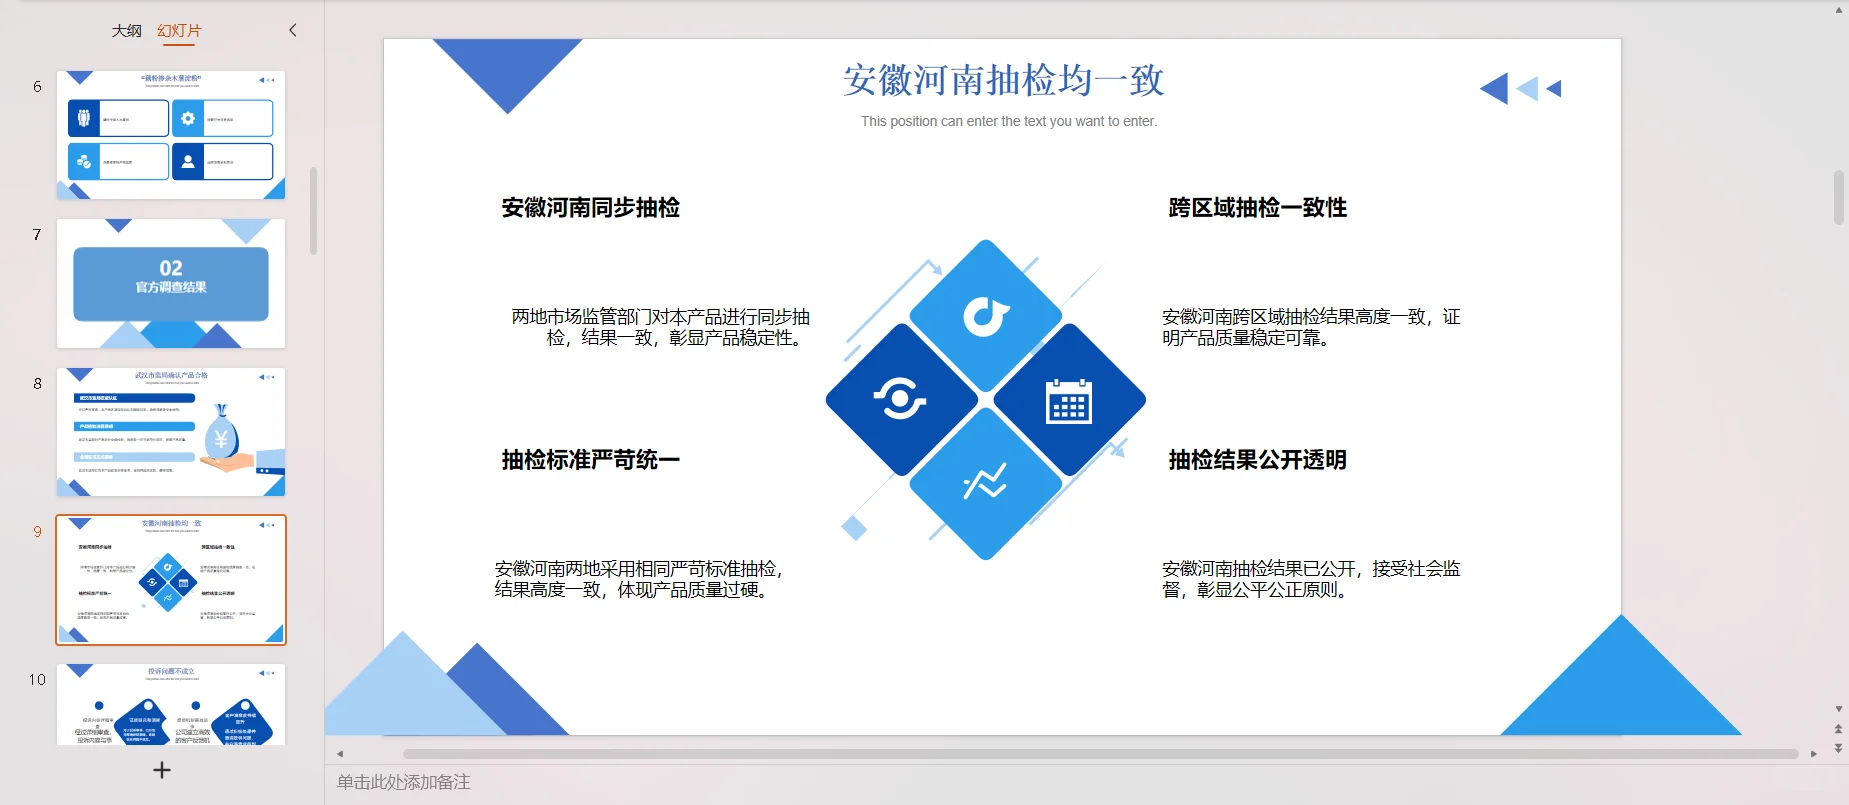1849x805 pixels.
Task: Select the heading '安徽河南同步抽检'
Action: [591, 207]
